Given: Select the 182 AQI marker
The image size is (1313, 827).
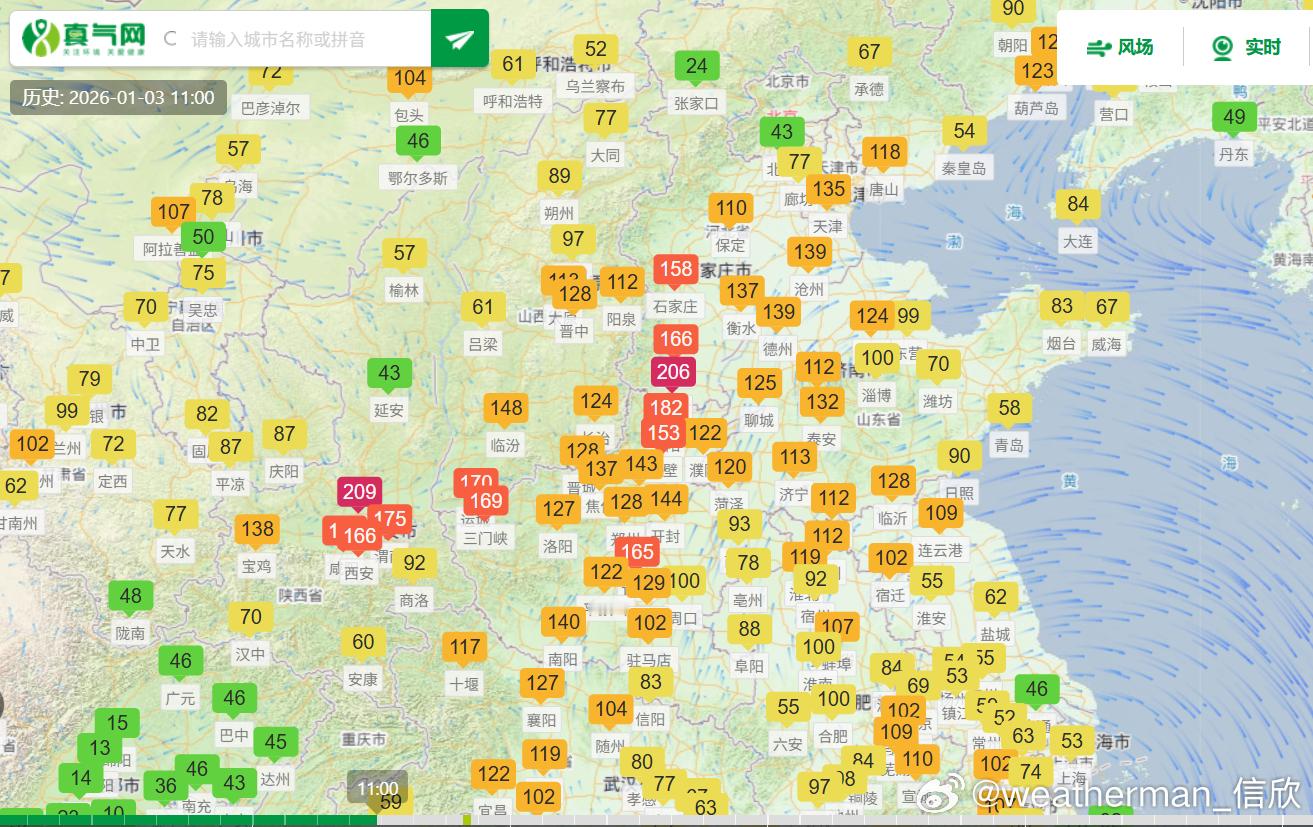Looking at the screenshot, I should coord(666,408).
